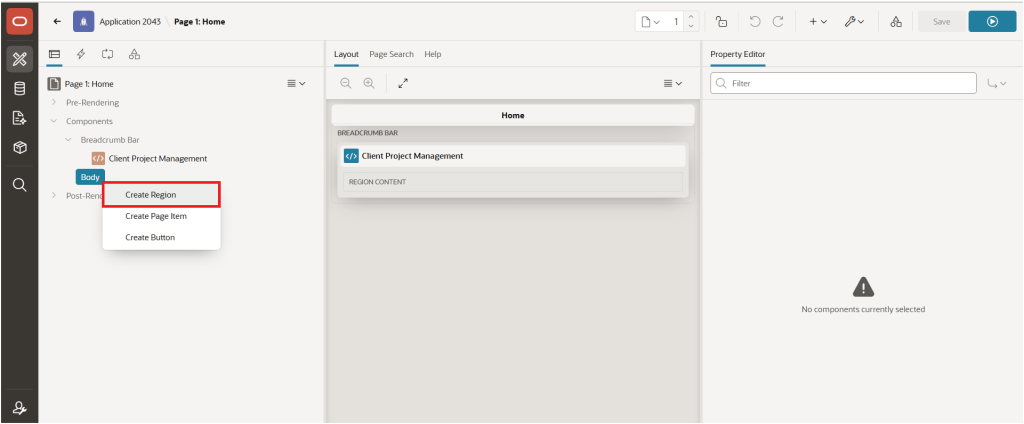Select the Layout tab
Image resolution: width=1024 pixels, height=424 pixels.
[x=346, y=54]
